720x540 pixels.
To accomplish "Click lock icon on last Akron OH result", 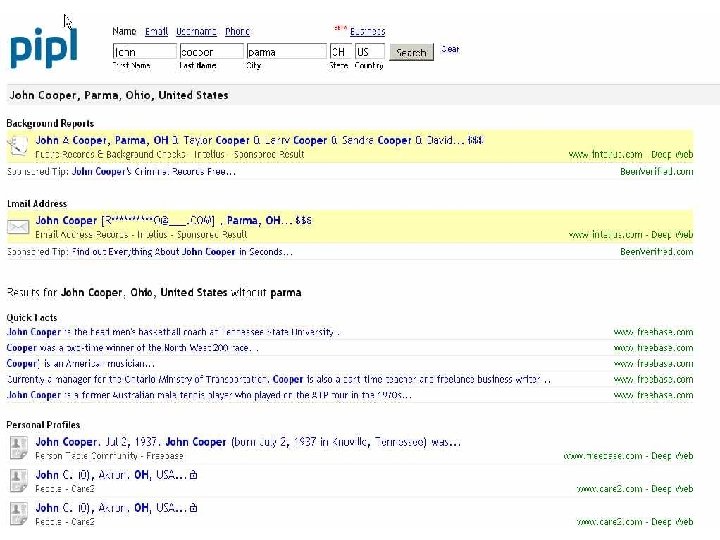I will tap(193, 508).
